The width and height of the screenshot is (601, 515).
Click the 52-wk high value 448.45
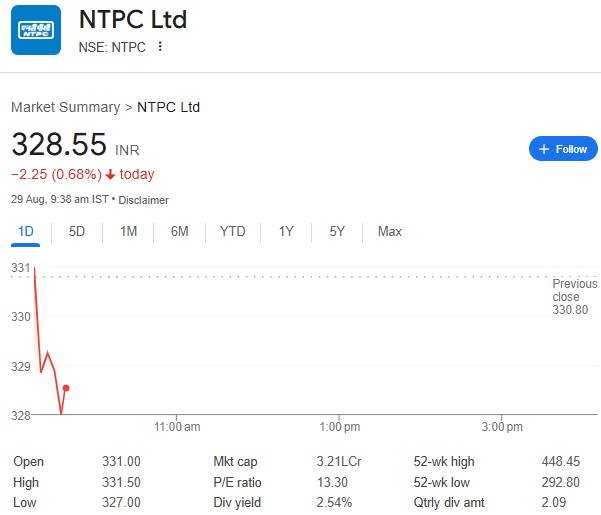pos(560,462)
